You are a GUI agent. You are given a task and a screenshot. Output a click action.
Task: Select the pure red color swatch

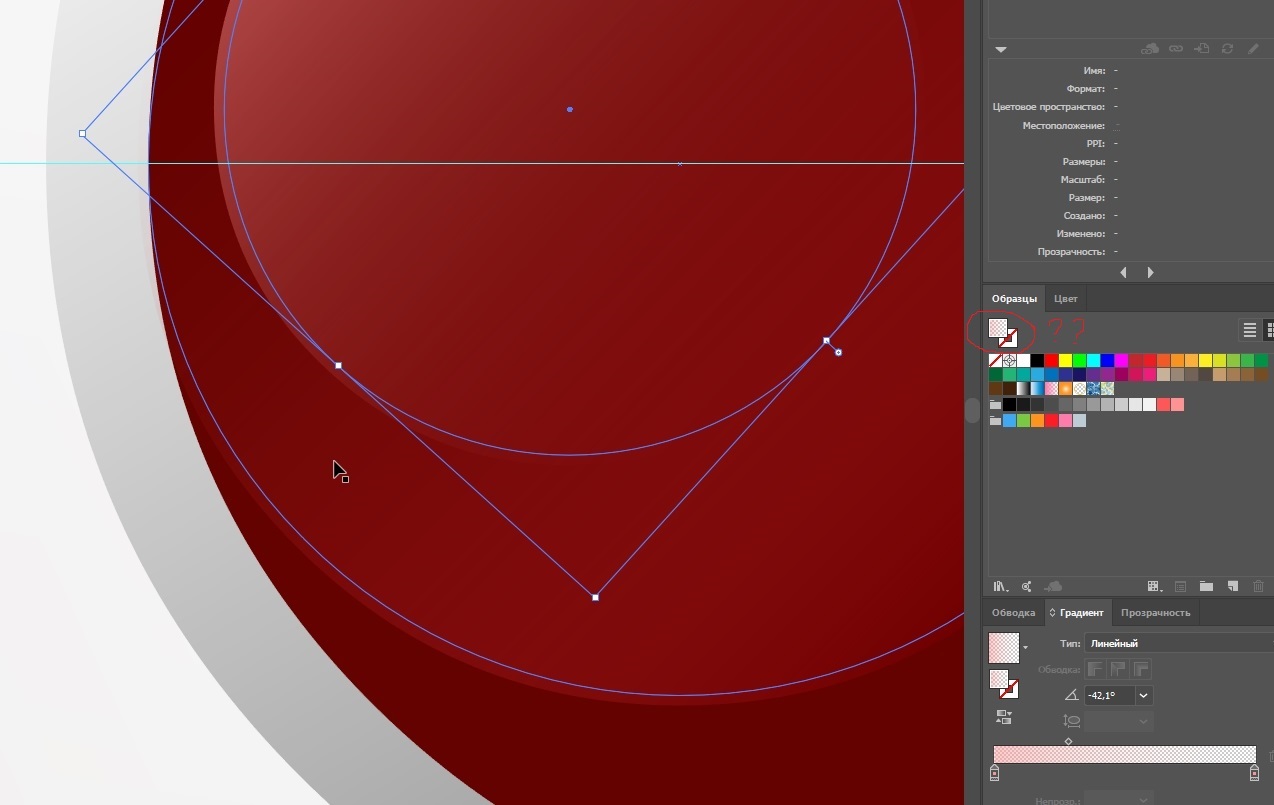pyautogui.click(x=1051, y=360)
